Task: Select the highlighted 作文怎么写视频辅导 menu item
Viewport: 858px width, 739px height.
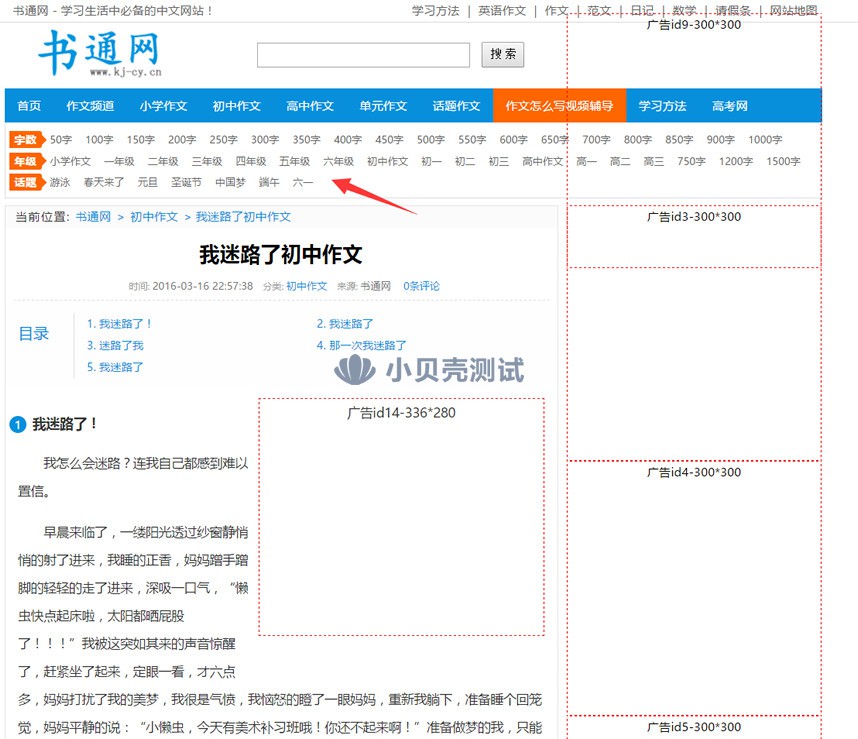Action: pos(559,106)
